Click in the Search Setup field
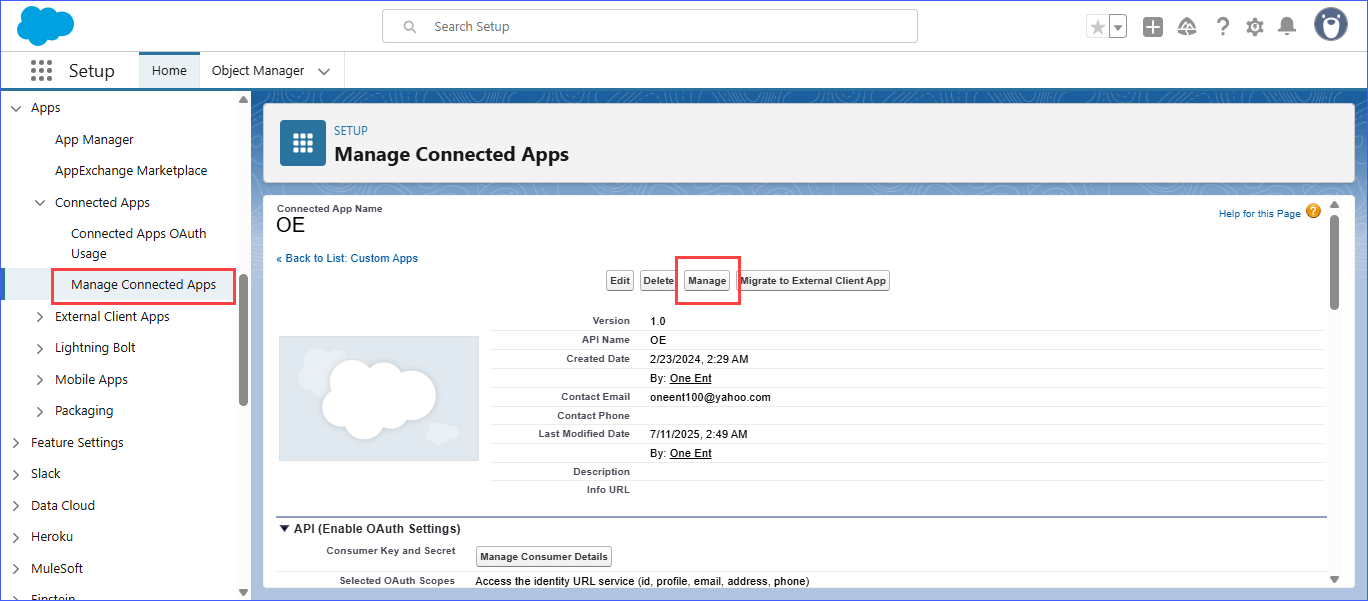 coord(650,27)
